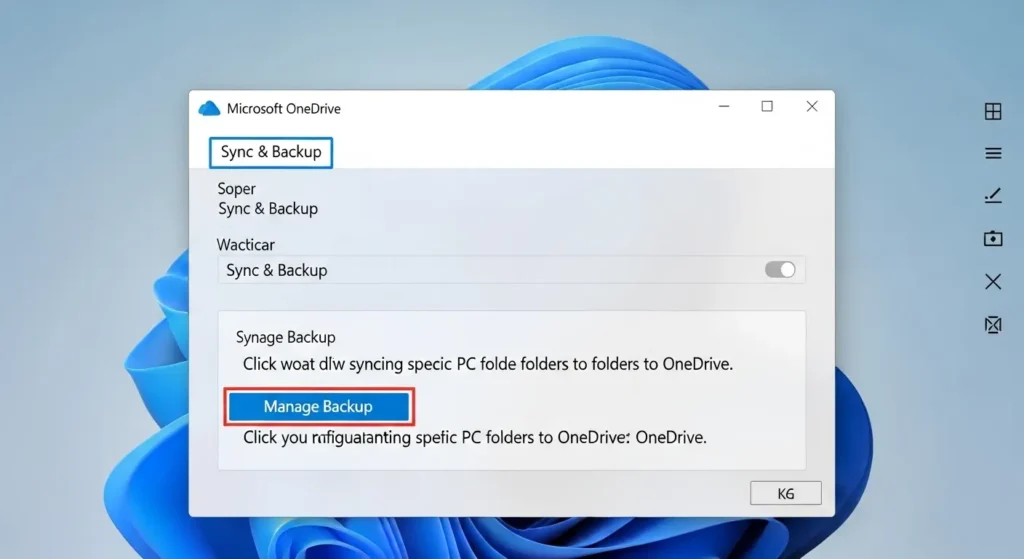This screenshot has width=1024, height=559.
Task: Click the crossed envelope icon in sidebar
Action: coord(993,325)
